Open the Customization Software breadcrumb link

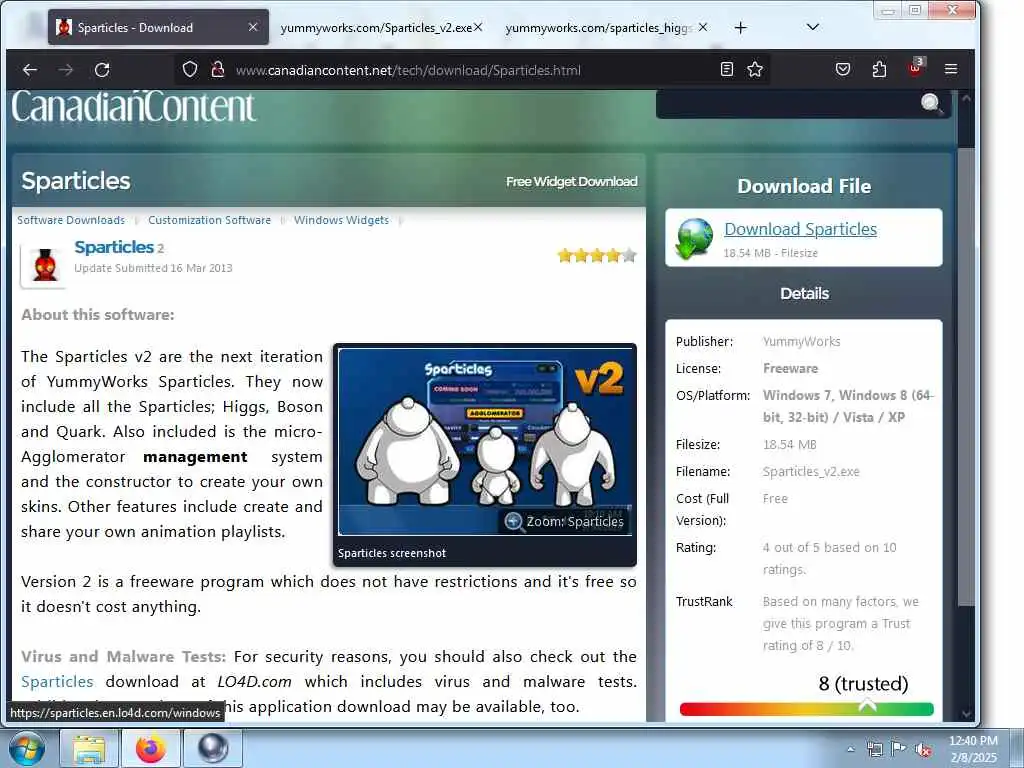click(209, 220)
